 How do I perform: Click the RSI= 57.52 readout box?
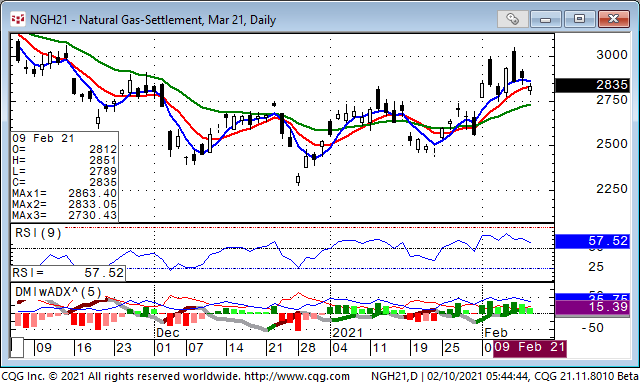(x=68, y=273)
